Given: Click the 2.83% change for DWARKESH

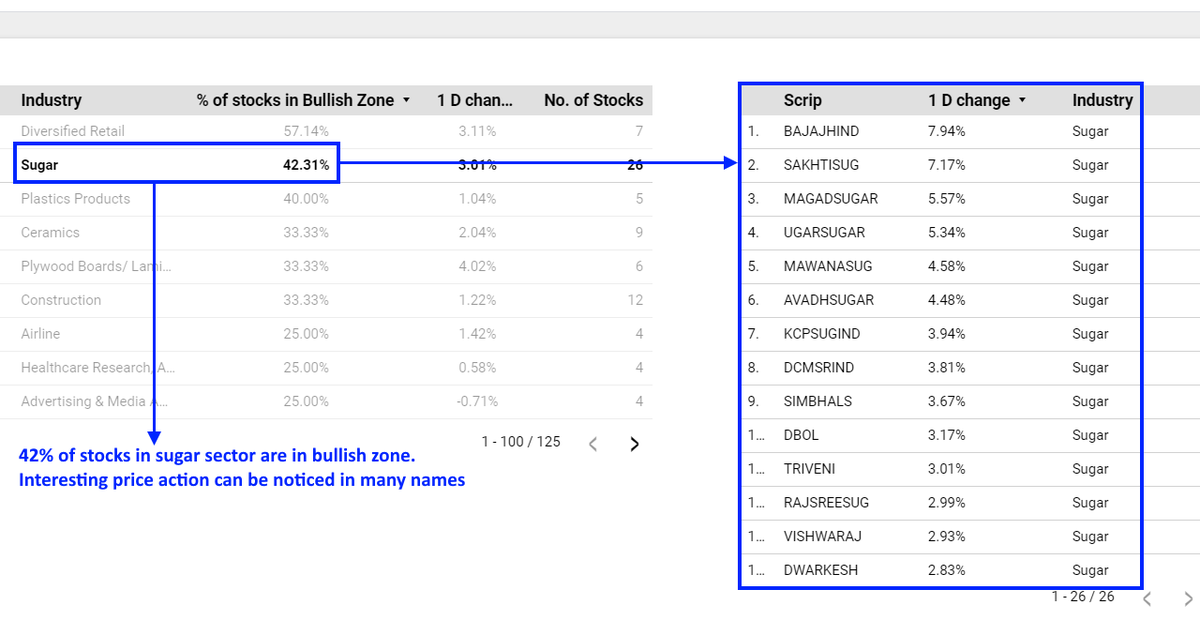Looking at the screenshot, I should coord(947,572).
